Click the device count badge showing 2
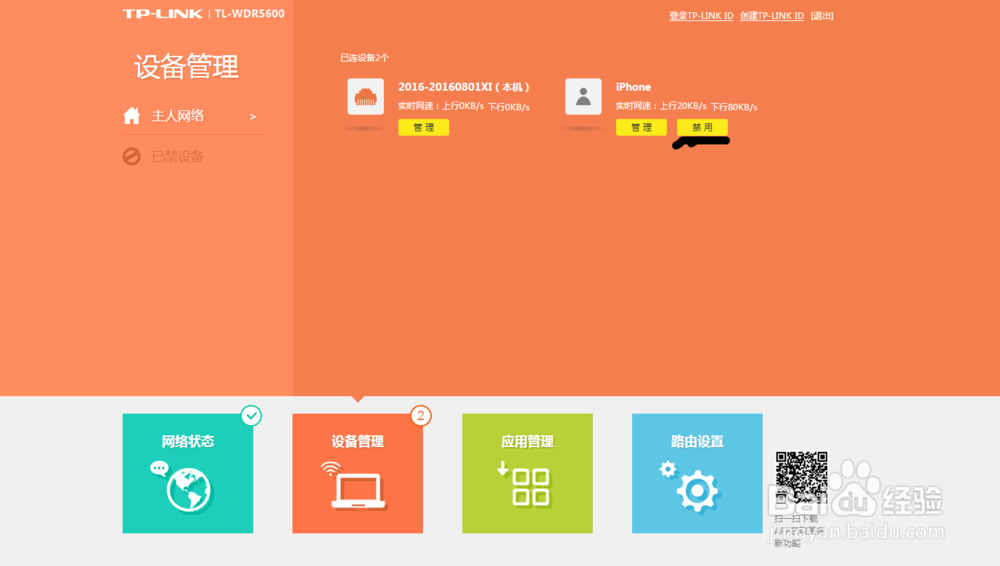Image resolution: width=1000 pixels, height=566 pixels. [421, 416]
